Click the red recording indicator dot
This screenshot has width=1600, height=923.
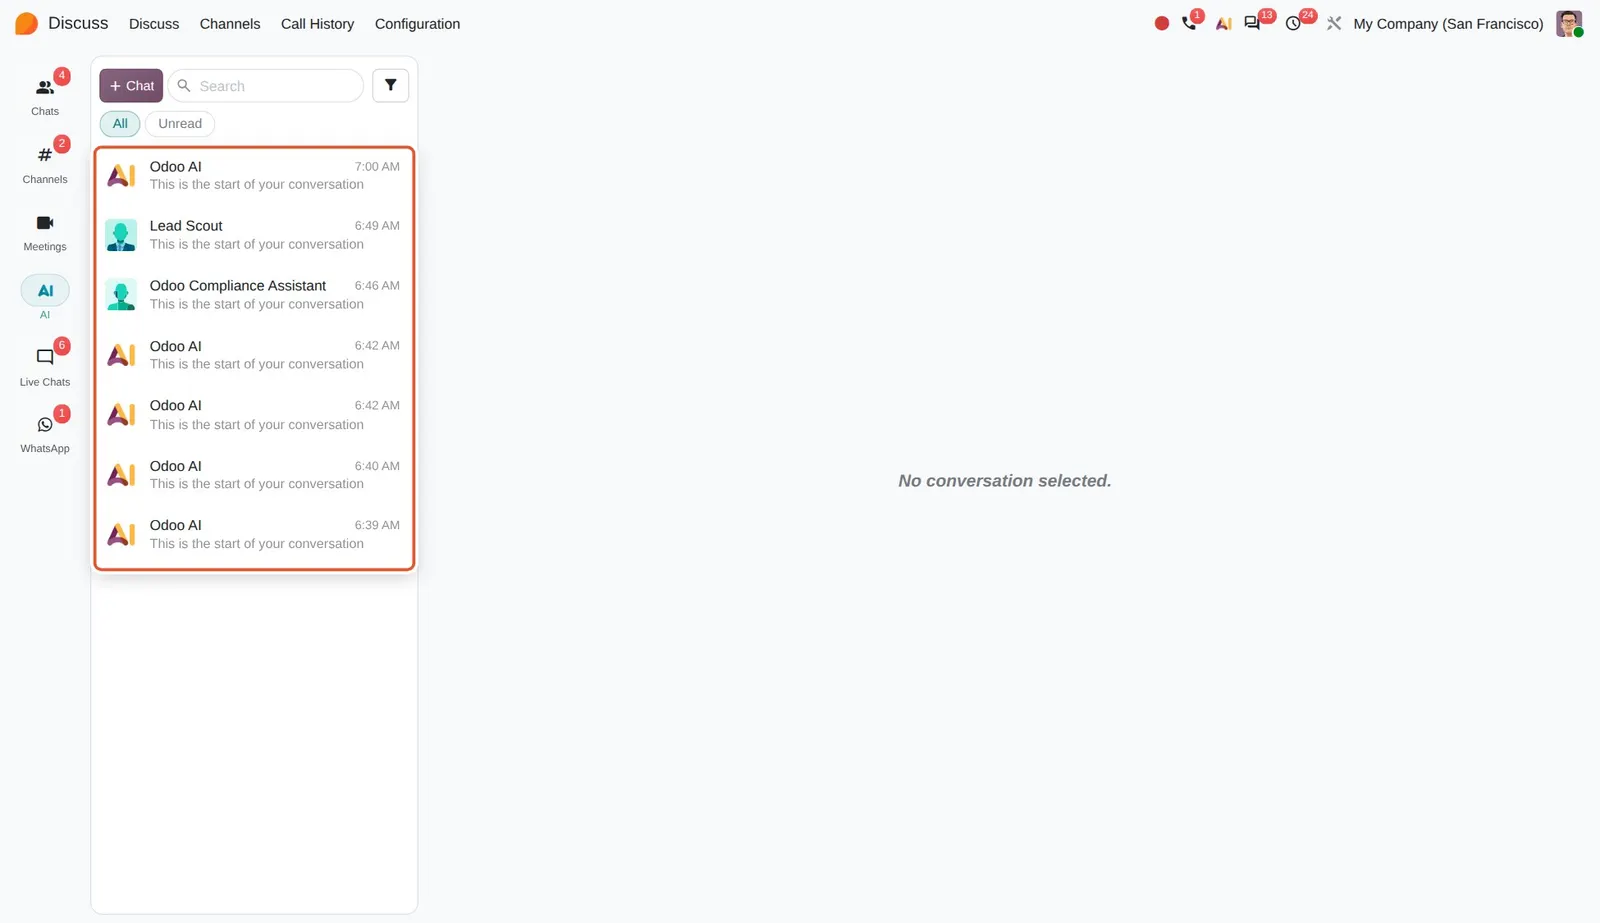pyautogui.click(x=1161, y=23)
